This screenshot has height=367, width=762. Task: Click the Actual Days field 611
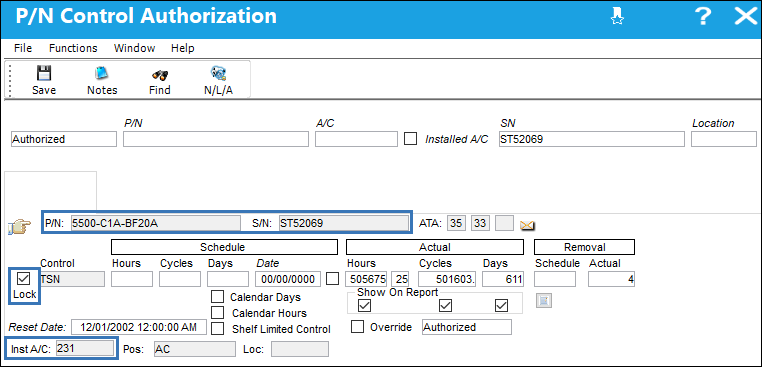[x=503, y=279]
